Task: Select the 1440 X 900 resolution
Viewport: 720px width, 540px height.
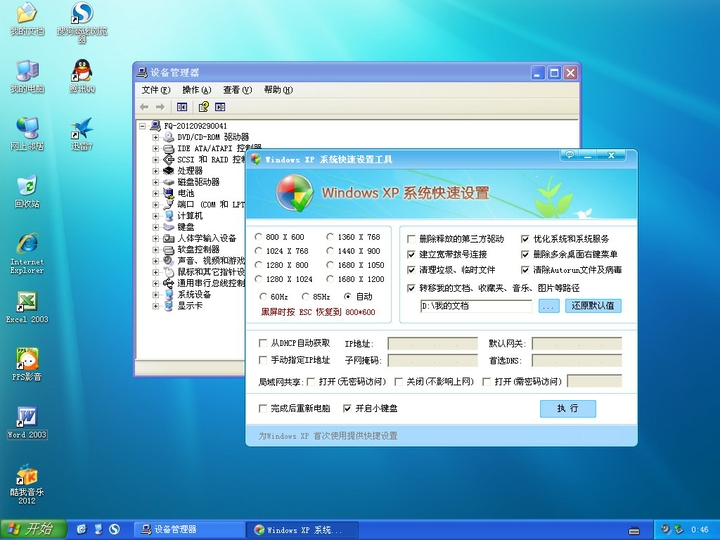Action: tap(330, 251)
